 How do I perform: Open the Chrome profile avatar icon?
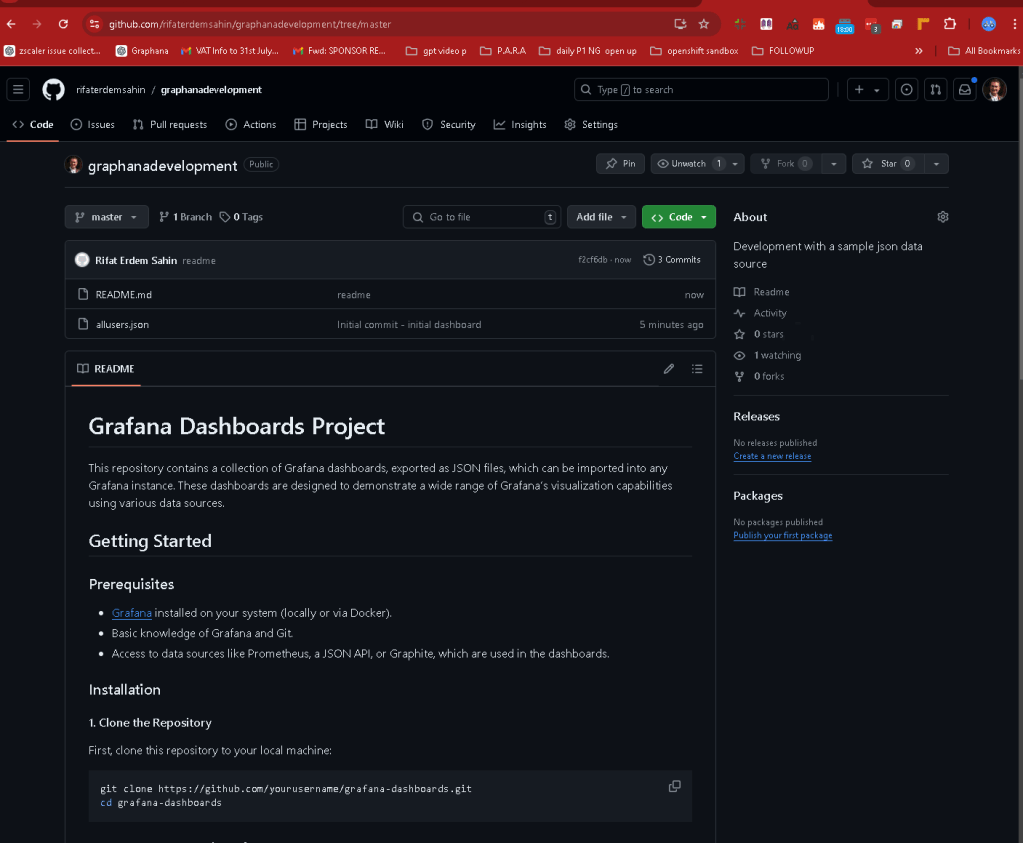click(988, 24)
